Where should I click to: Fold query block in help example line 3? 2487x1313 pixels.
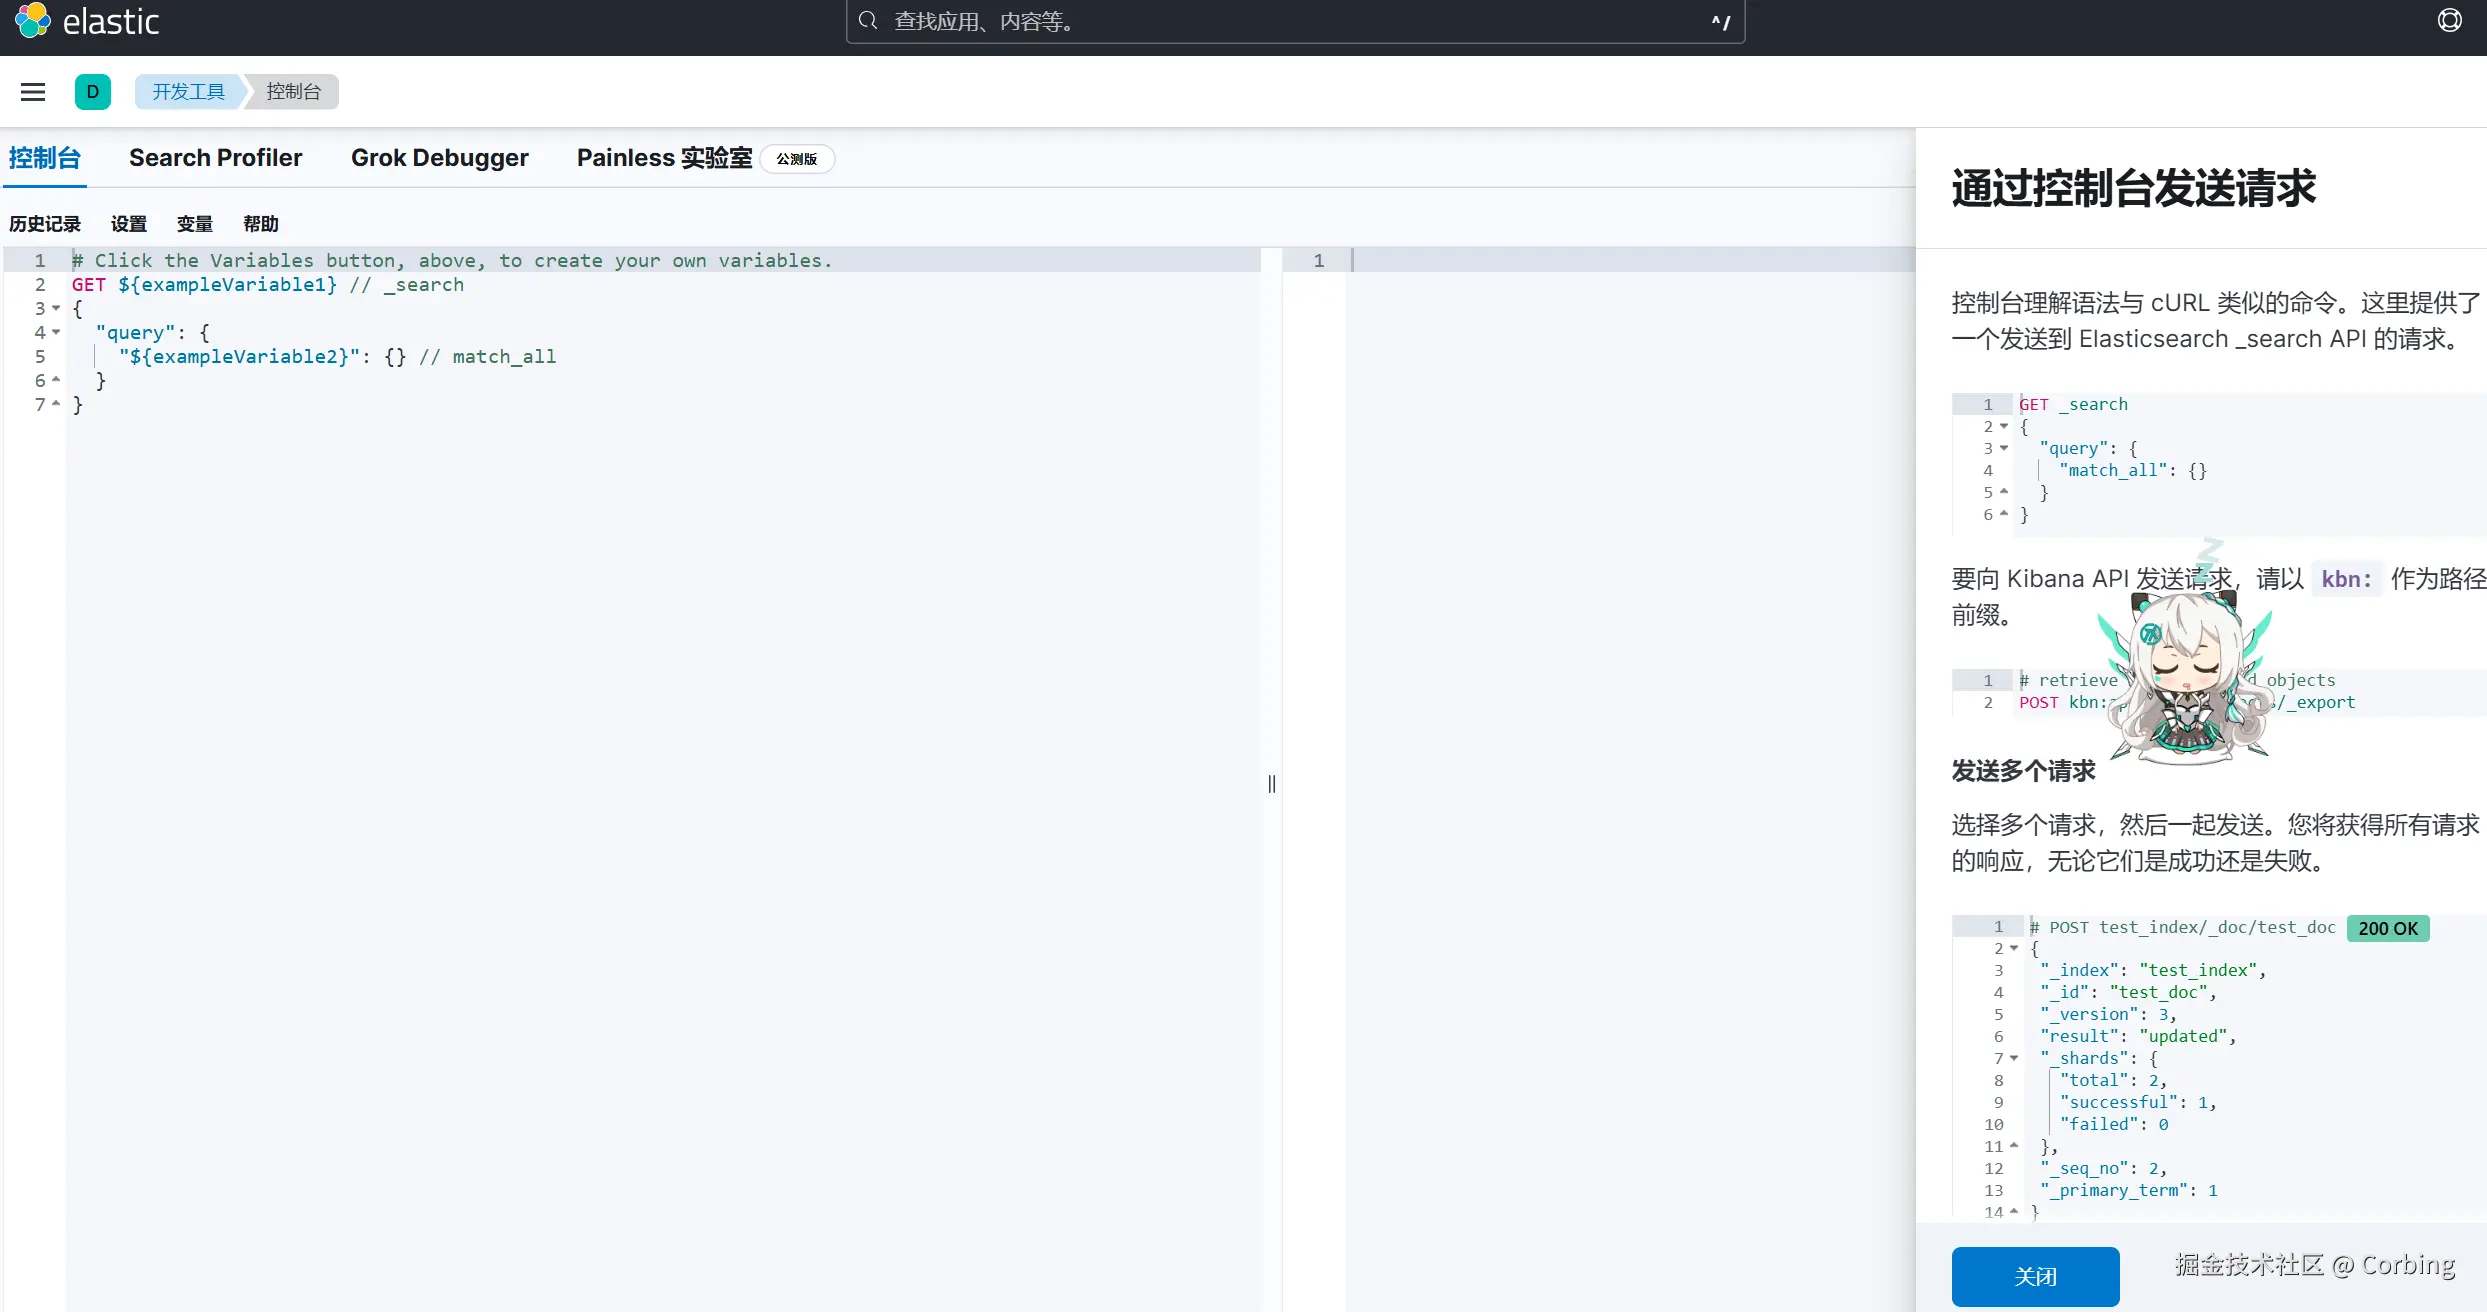point(2004,448)
